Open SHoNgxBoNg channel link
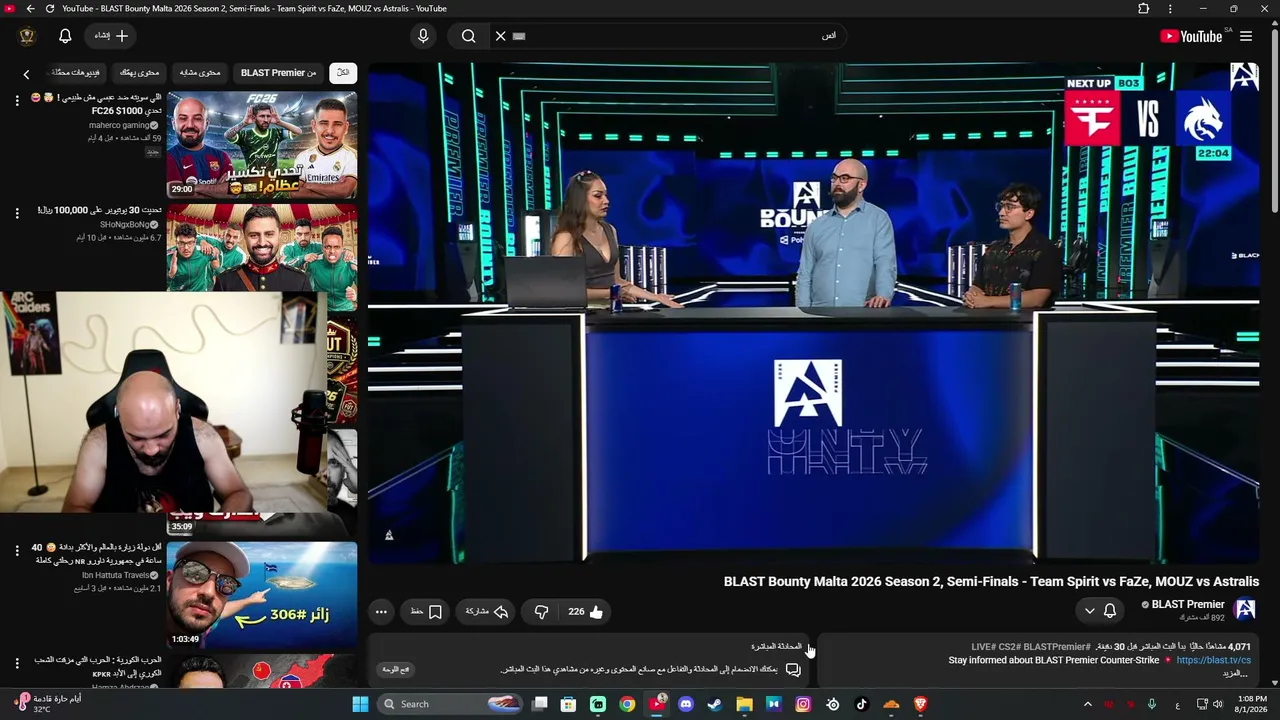Screen dimensions: 1280x720 coord(125,225)
